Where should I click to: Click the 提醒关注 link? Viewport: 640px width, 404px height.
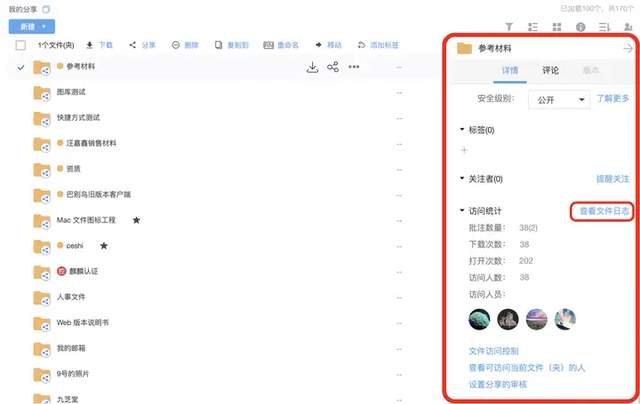coord(613,179)
